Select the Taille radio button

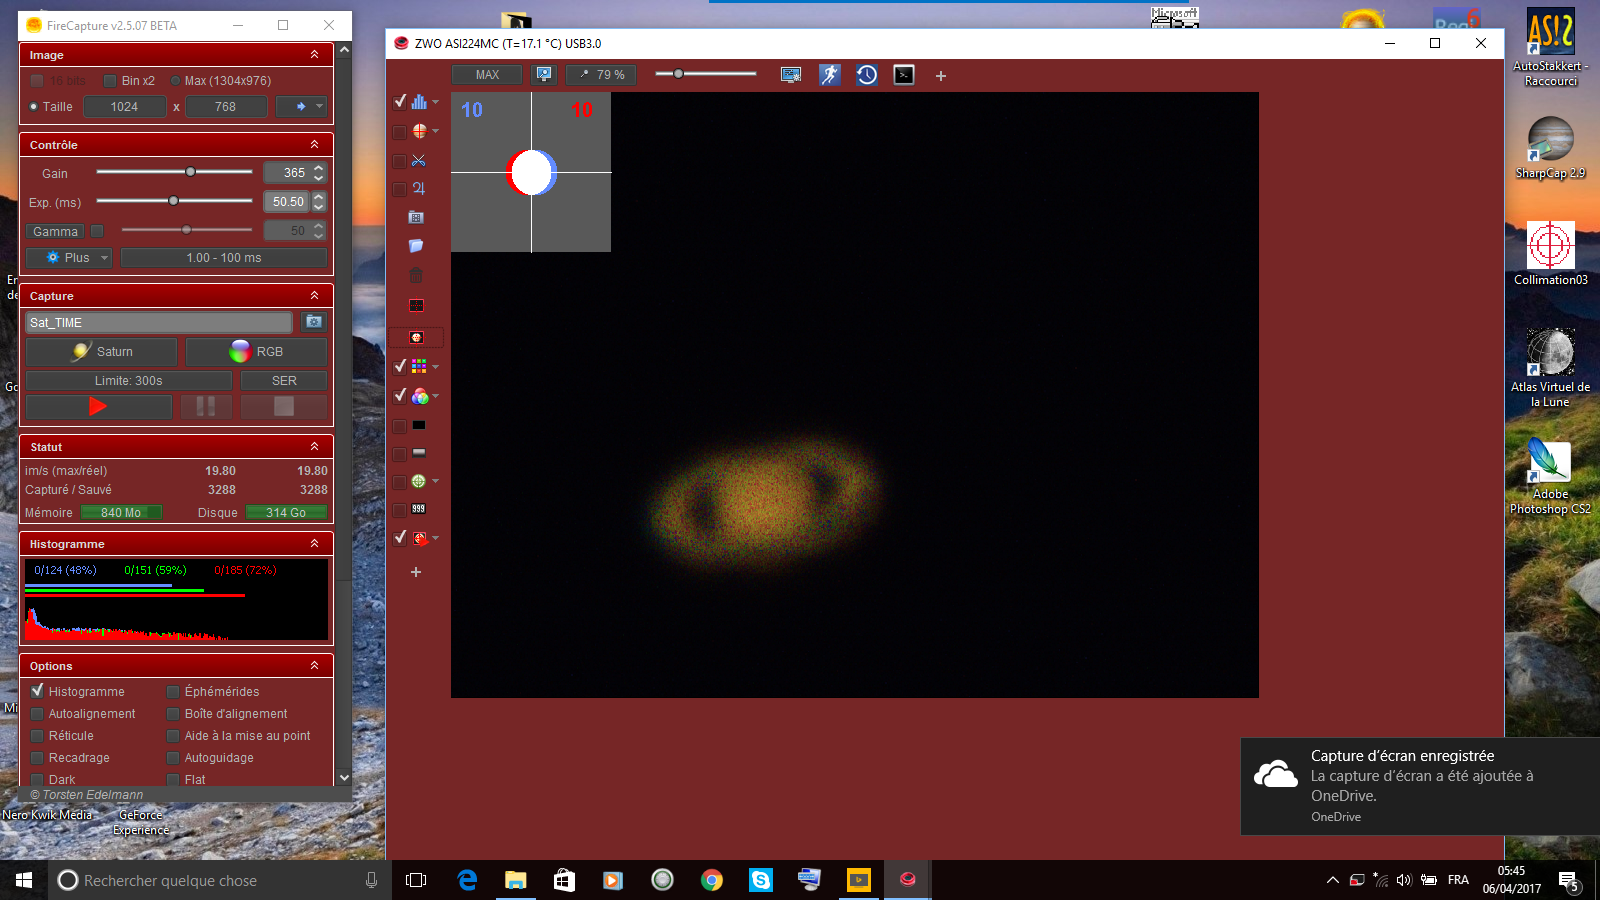coord(33,107)
